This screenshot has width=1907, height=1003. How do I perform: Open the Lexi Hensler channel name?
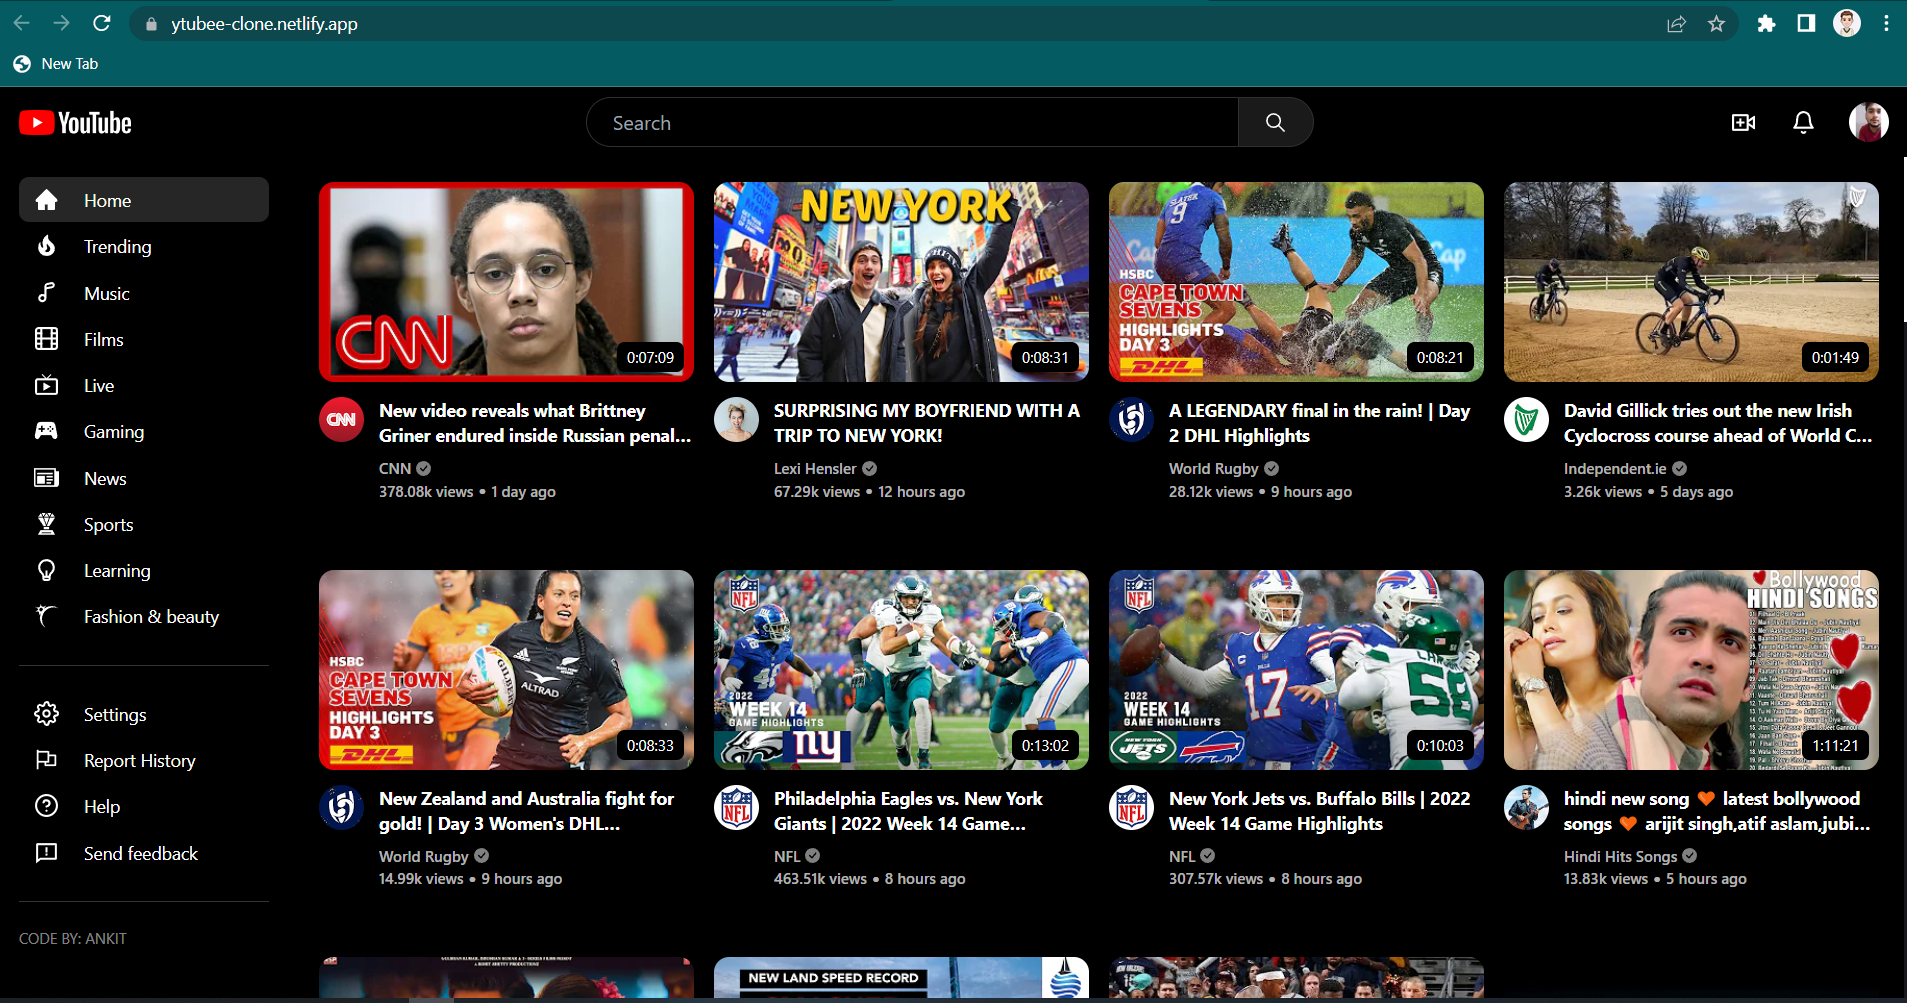tap(815, 468)
